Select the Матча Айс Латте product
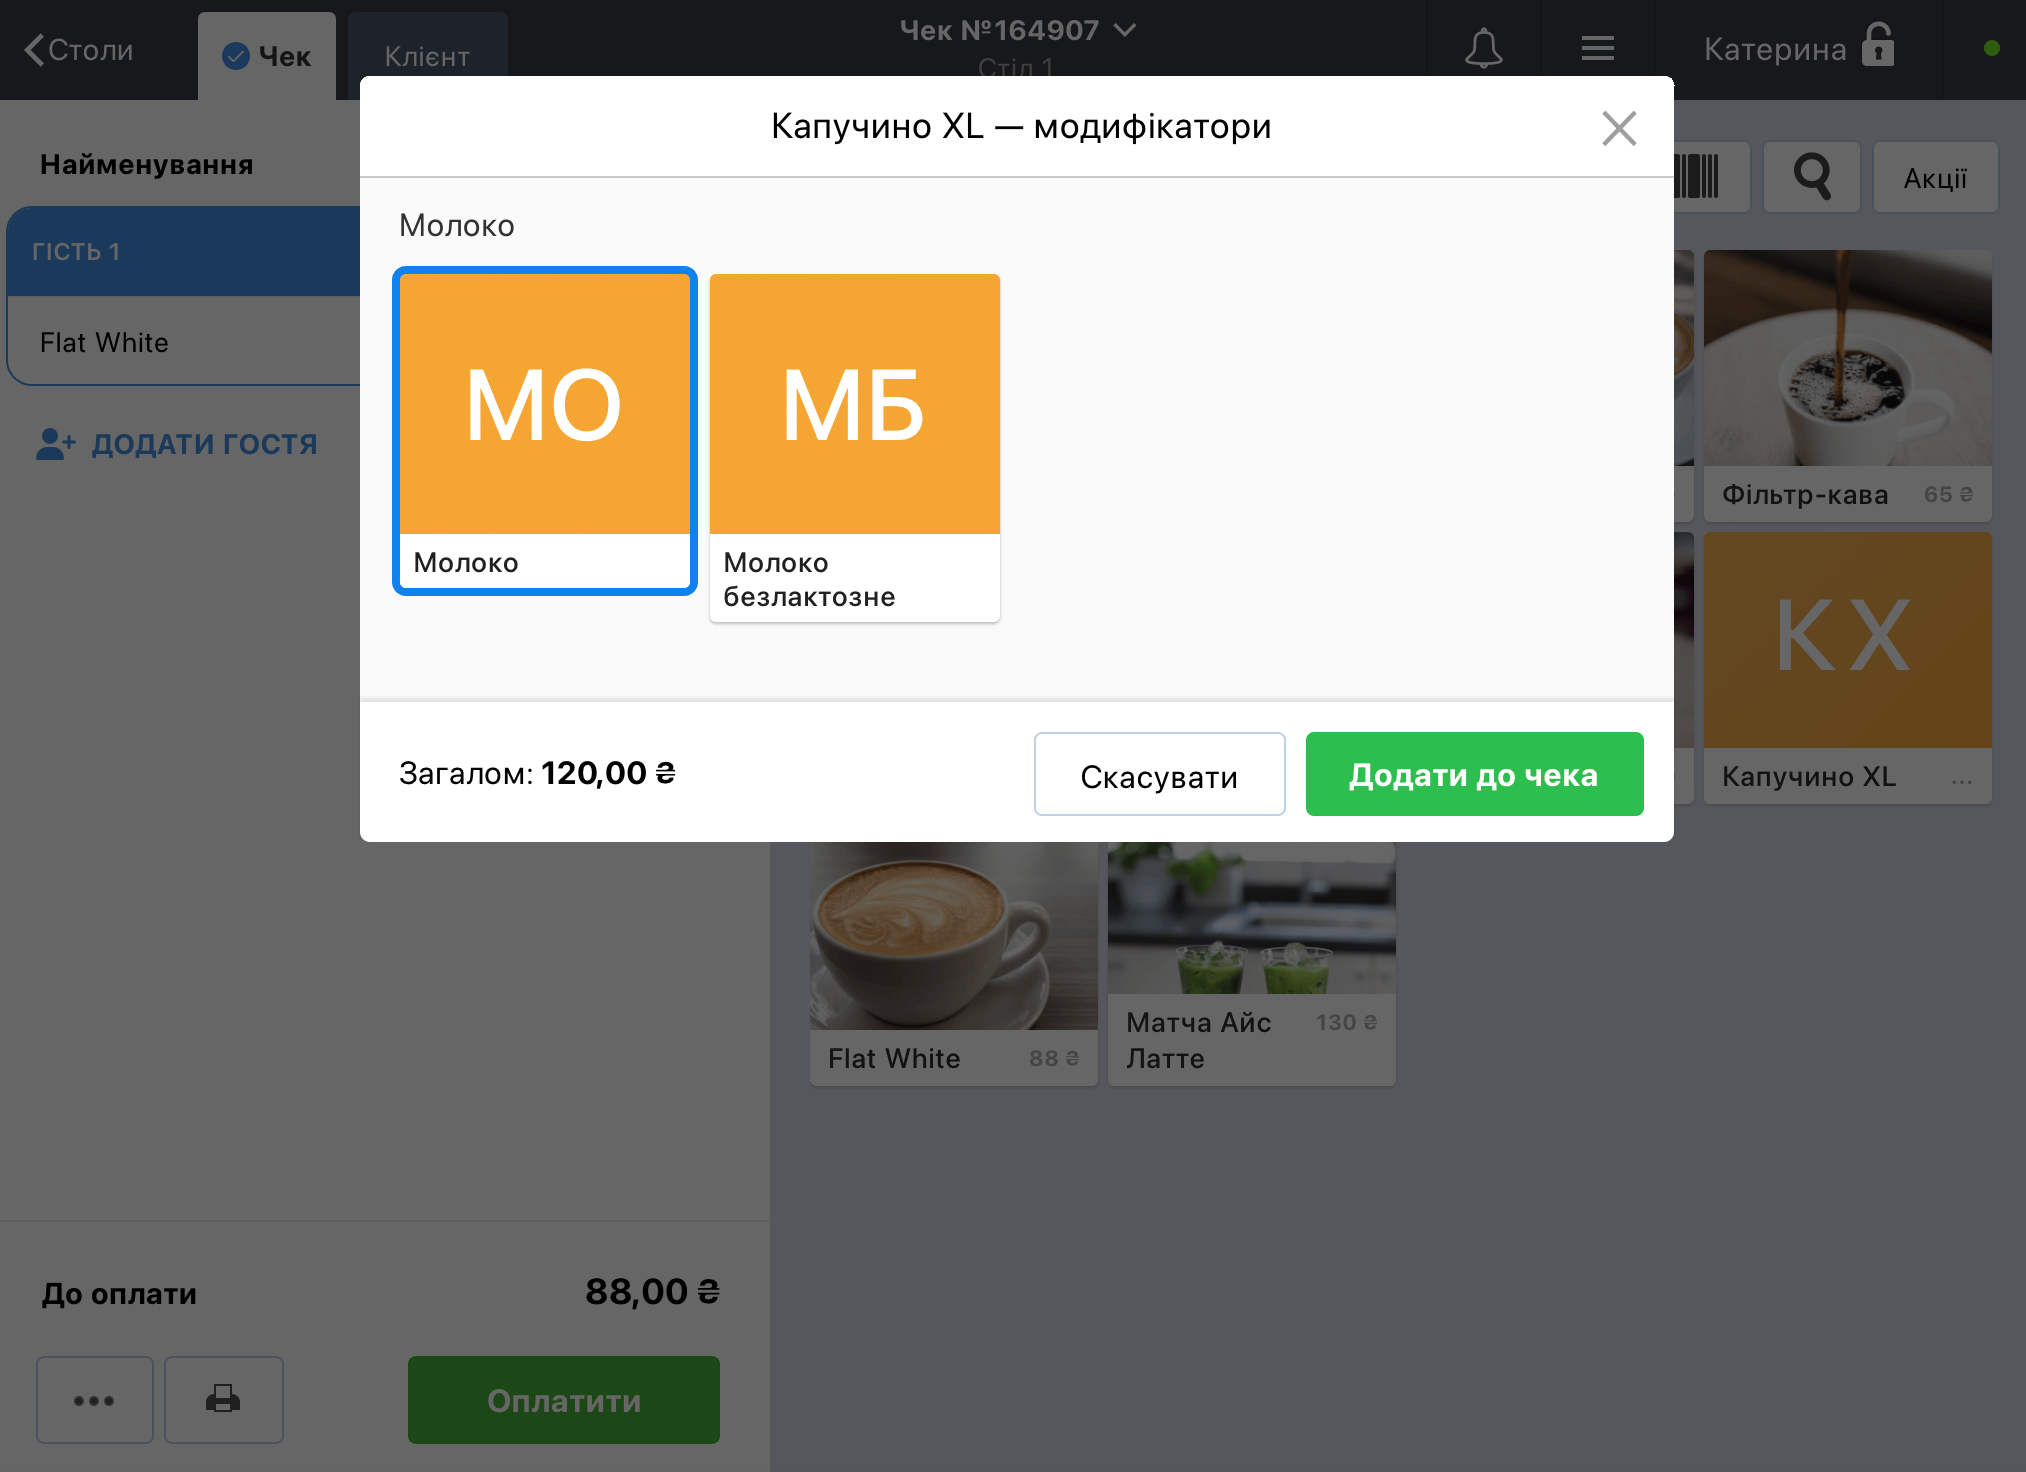 click(x=1251, y=963)
